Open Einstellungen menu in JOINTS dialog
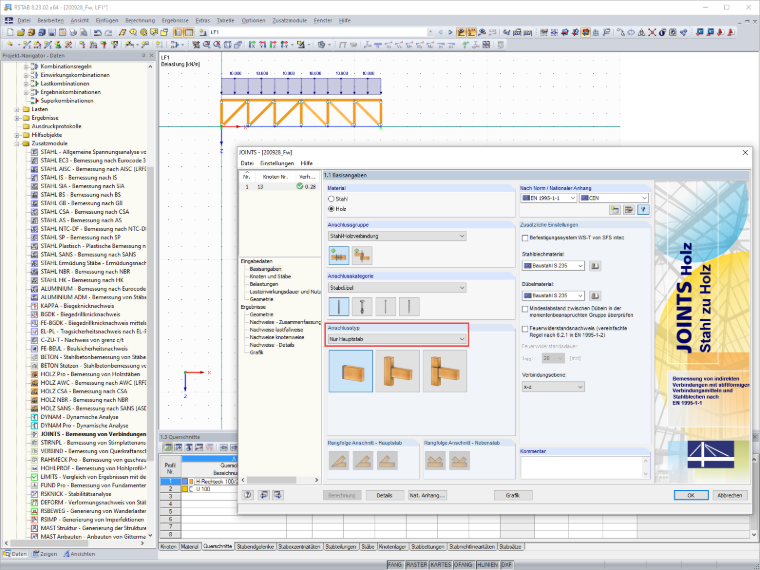Image resolution: width=760 pixels, height=570 pixels. click(277, 163)
